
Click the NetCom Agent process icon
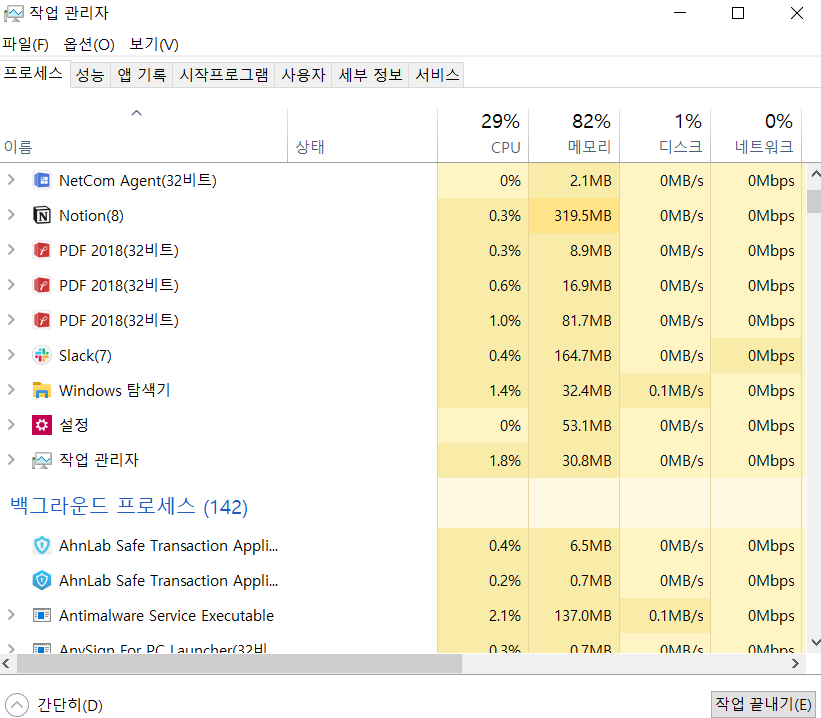(x=42, y=181)
